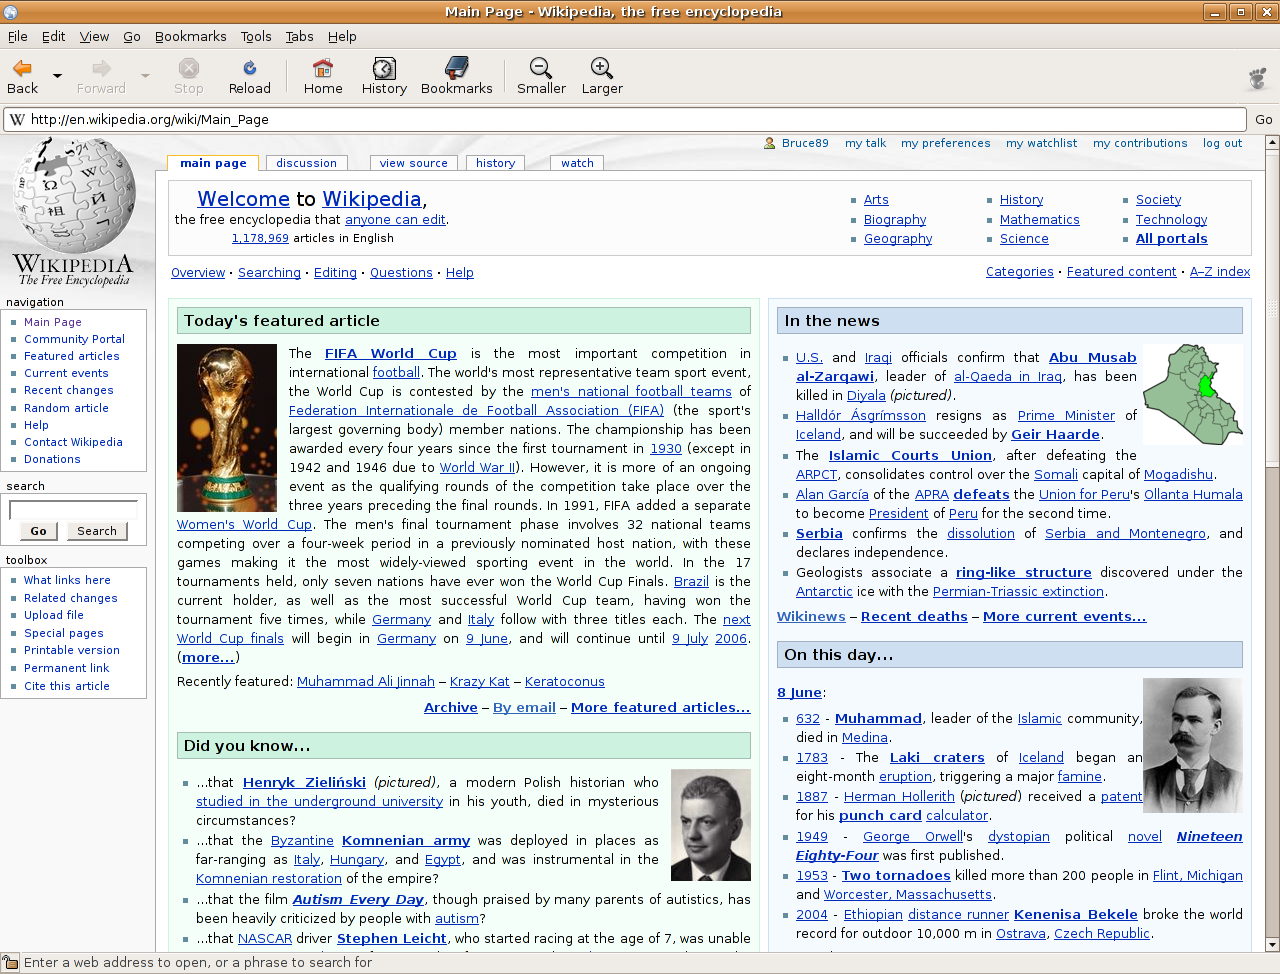The width and height of the screenshot is (1280, 974).
Task: Focus the Wikipedia sidebar search box
Action: tap(73, 510)
